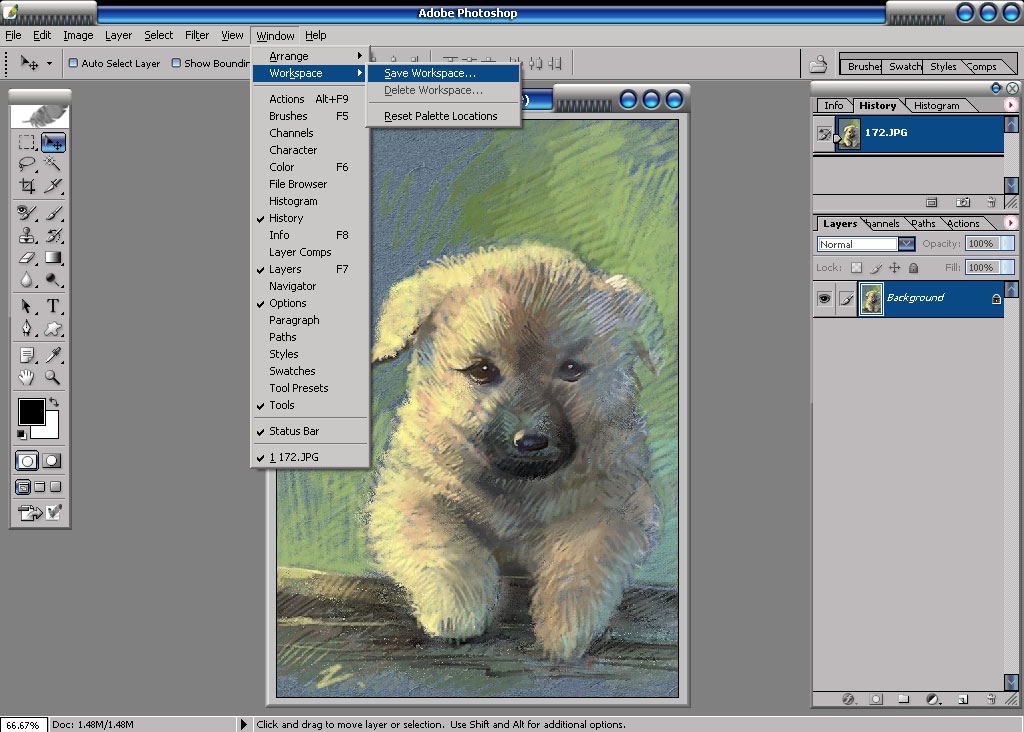The height and width of the screenshot is (732, 1024).
Task: Select the Path Selection tool
Action: coord(26,306)
